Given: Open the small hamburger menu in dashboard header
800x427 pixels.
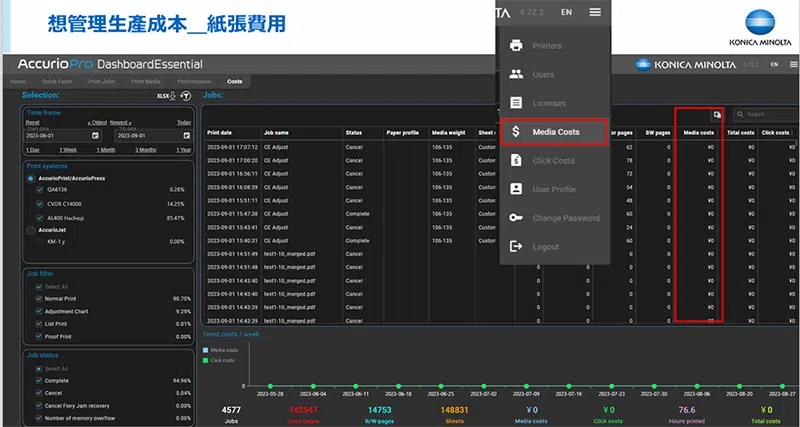Looking at the screenshot, I should point(794,64).
